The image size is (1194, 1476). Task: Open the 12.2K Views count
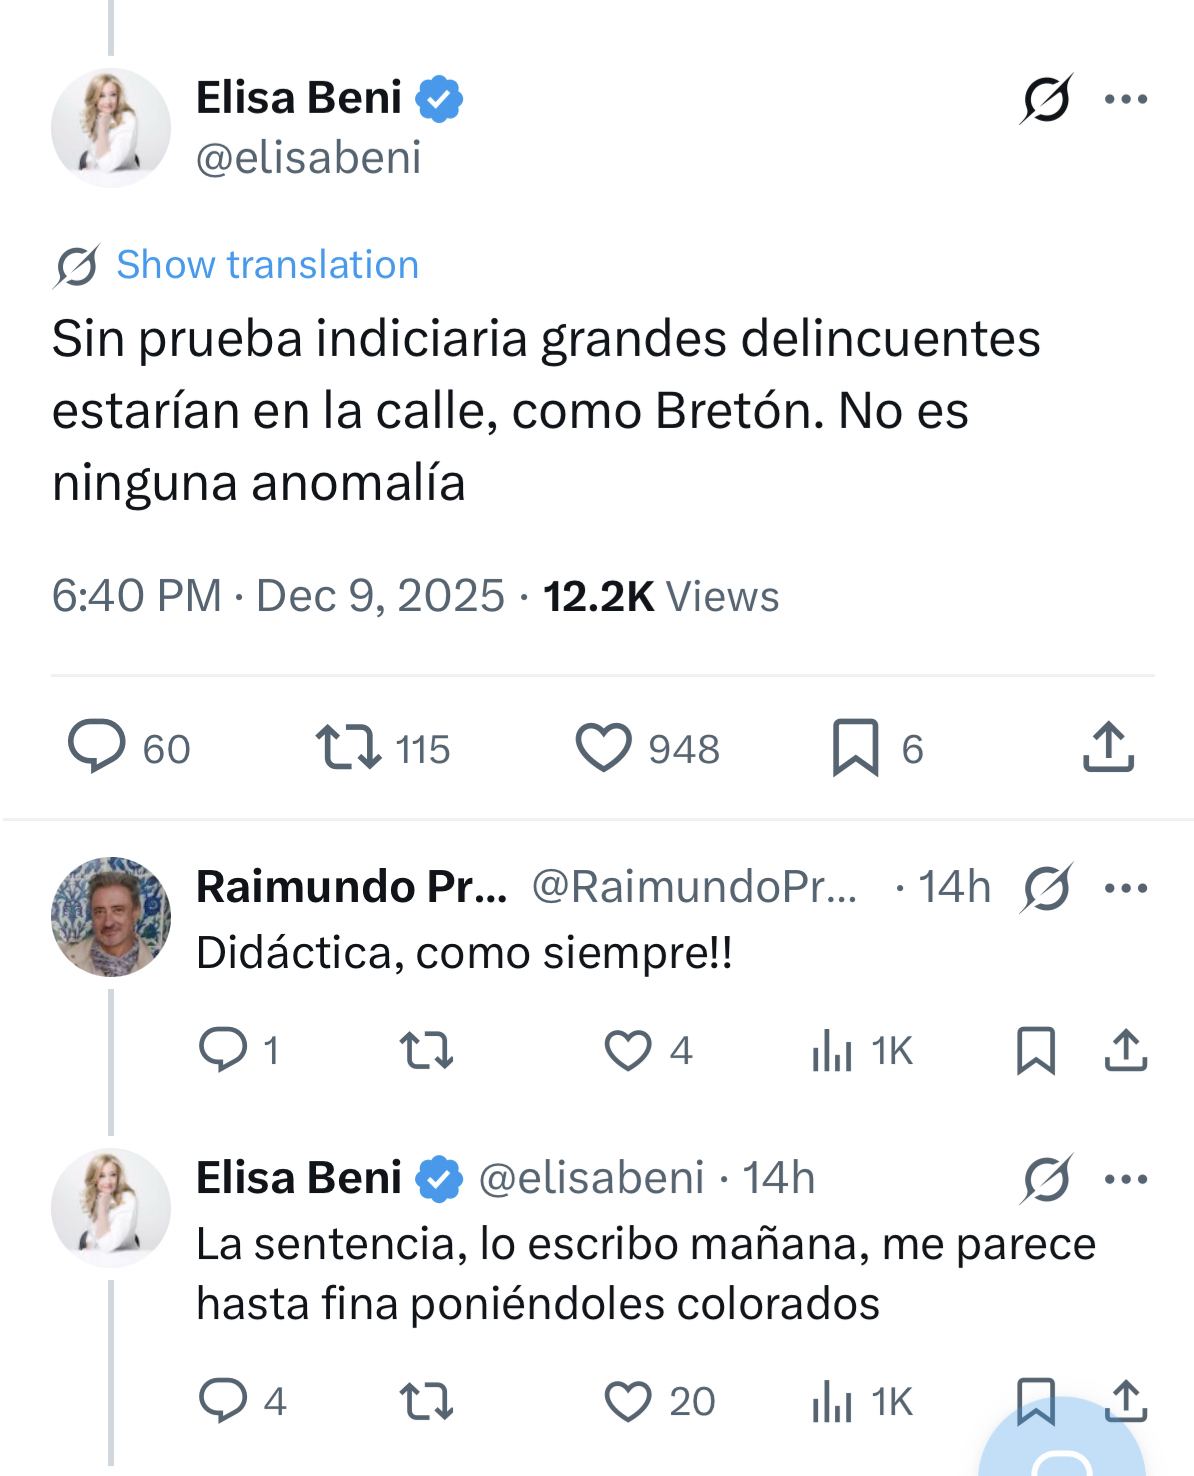pos(660,597)
